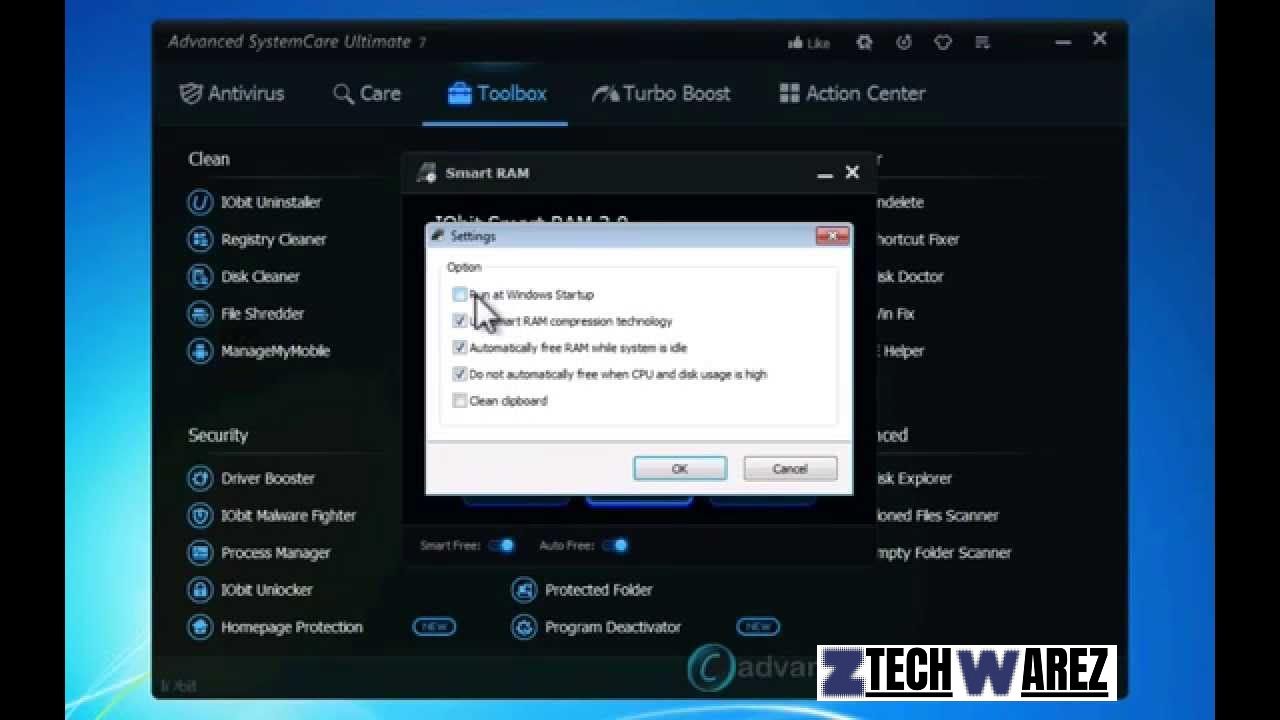Click the Win Fix entry
The width and height of the screenshot is (1280, 720).
pyautogui.click(x=896, y=313)
